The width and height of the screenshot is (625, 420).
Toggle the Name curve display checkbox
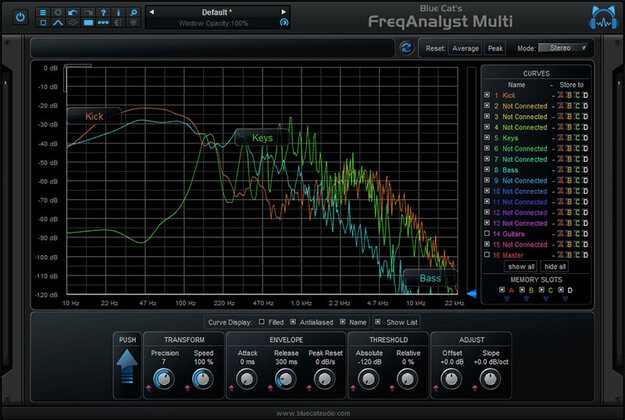pyautogui.click(x=343, y=322)
